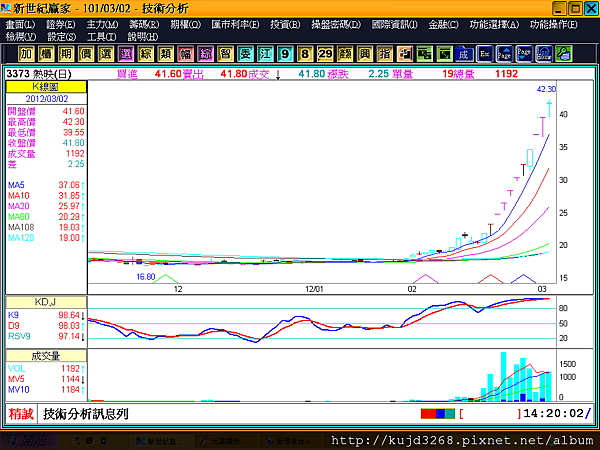This screenshot has width=600, height=450.
Task: Click the D9 value 98.03
Action: click(69, 326)
